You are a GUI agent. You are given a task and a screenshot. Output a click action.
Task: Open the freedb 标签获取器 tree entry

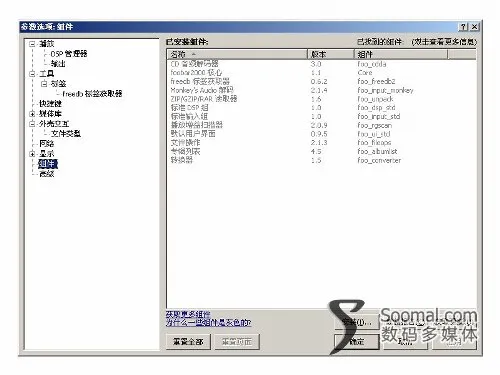pyautogui.click(x=92, y=94)
